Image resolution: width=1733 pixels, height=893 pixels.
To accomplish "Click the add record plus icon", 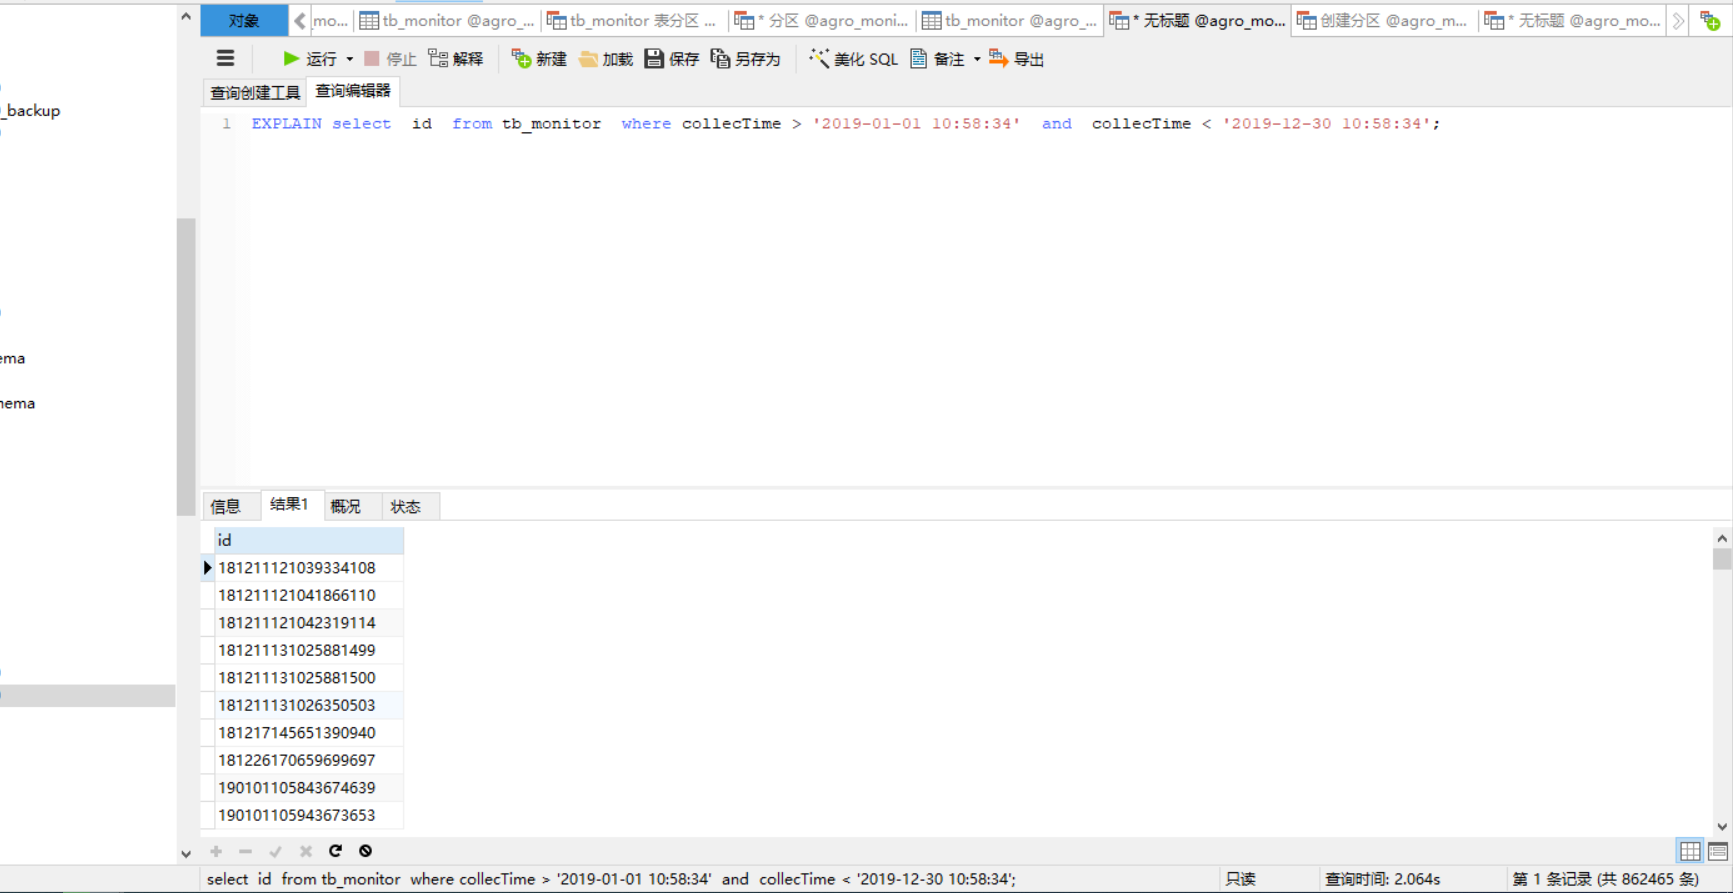I will coord(216,851).
